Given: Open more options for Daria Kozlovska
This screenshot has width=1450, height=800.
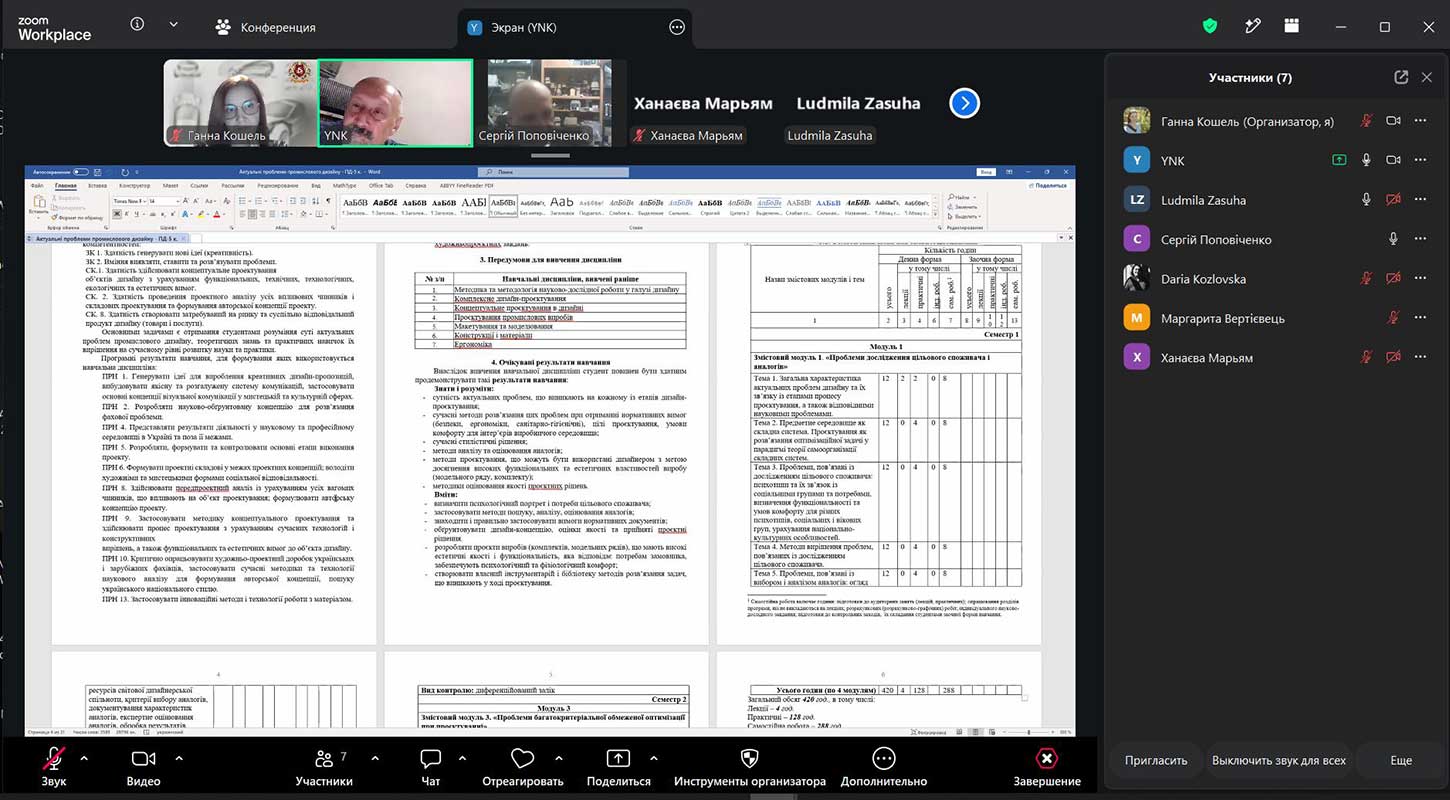Looking at the screenshot, I should pyautogui.click(x=1420, y=278).
